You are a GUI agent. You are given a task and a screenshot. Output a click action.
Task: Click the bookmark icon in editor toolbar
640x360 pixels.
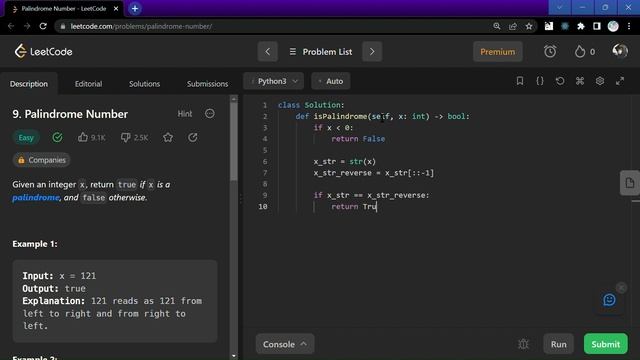(520, 81)
